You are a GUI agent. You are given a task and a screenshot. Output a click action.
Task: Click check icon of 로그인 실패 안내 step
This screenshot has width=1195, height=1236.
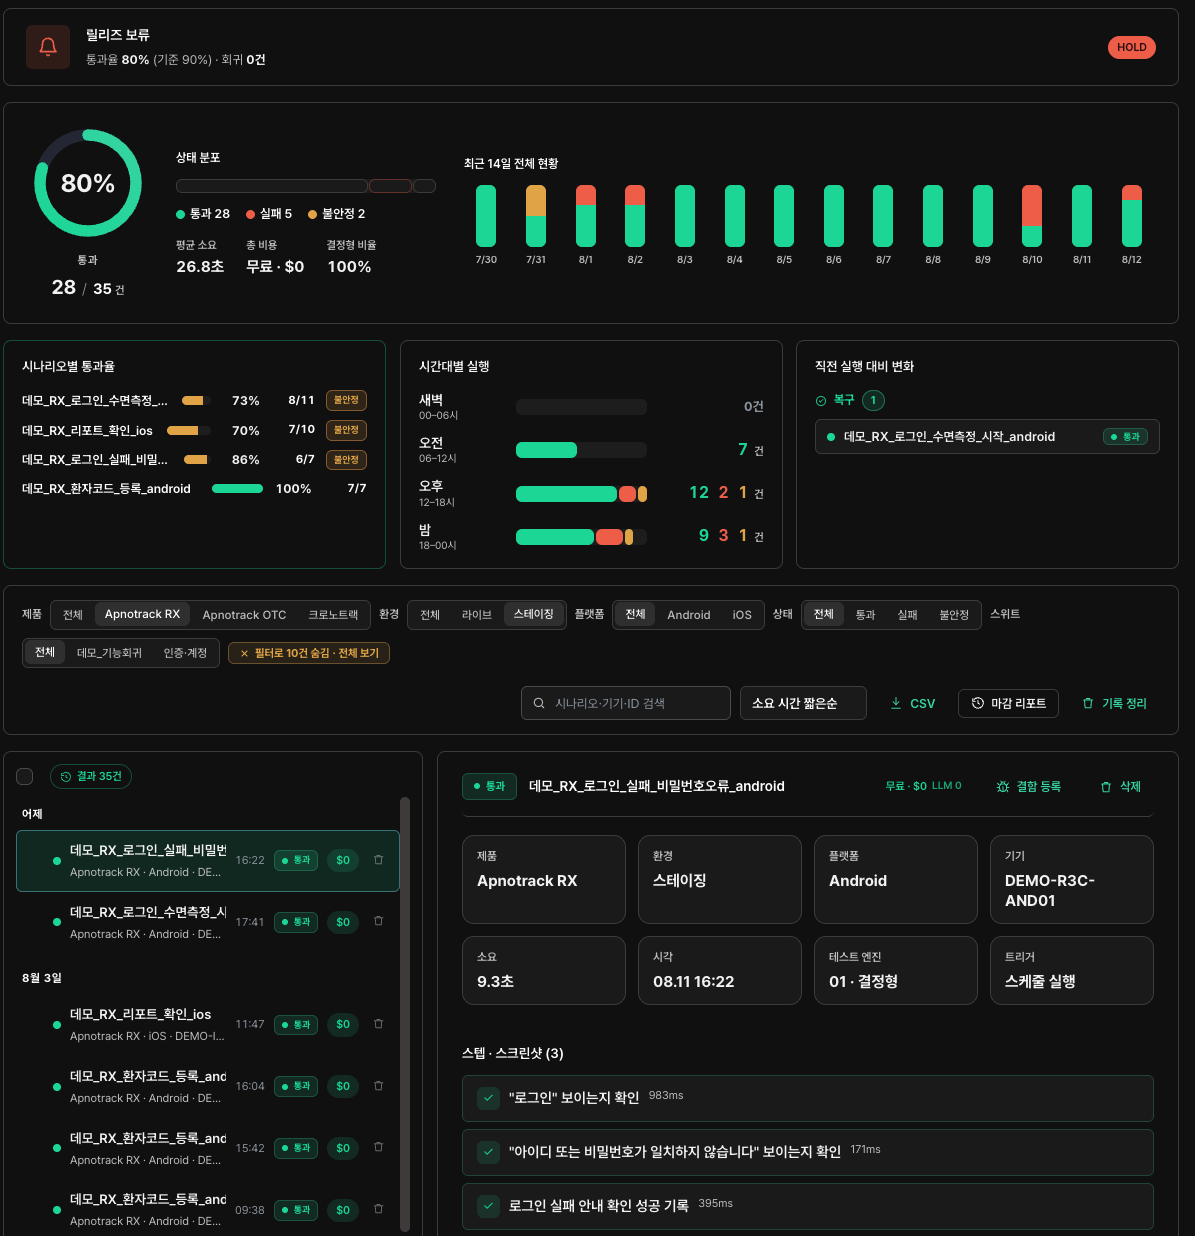(488, 1206)
